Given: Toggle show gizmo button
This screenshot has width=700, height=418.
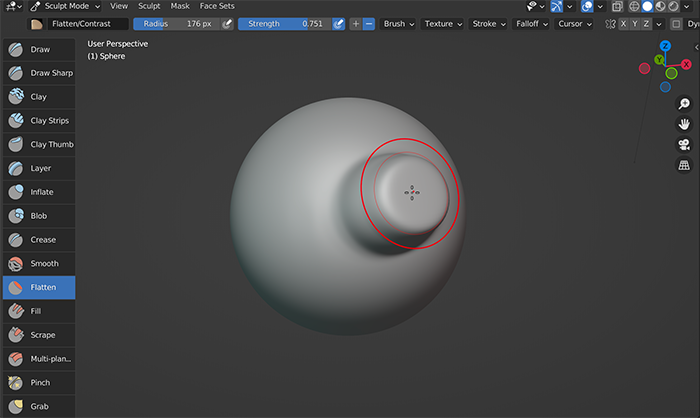Looking at the screenshot, I should [x=557, y=6].
